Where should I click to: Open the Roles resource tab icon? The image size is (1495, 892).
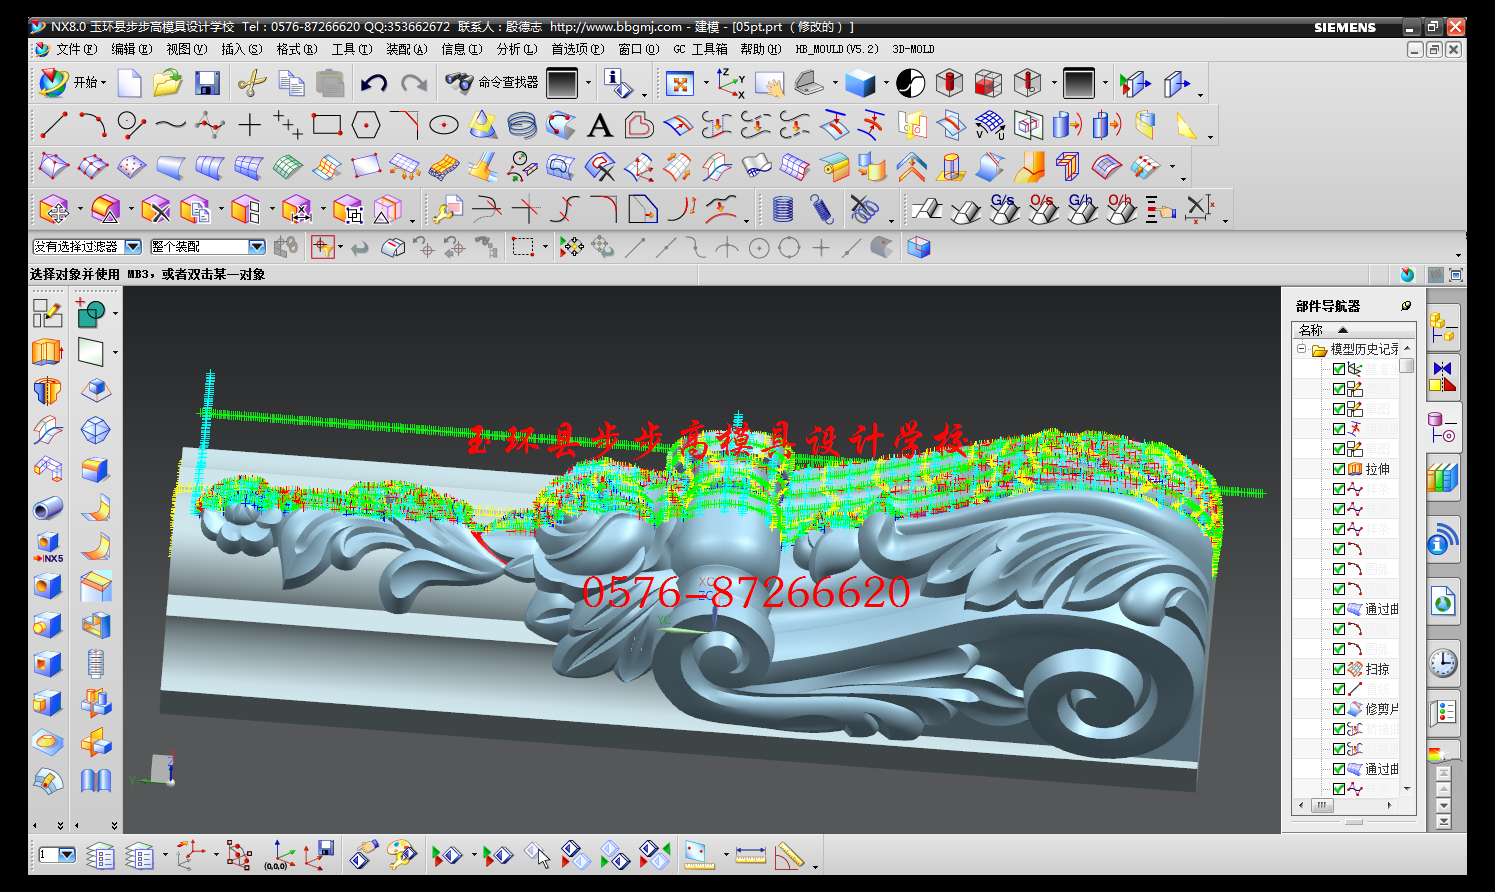click(1443, 712)
